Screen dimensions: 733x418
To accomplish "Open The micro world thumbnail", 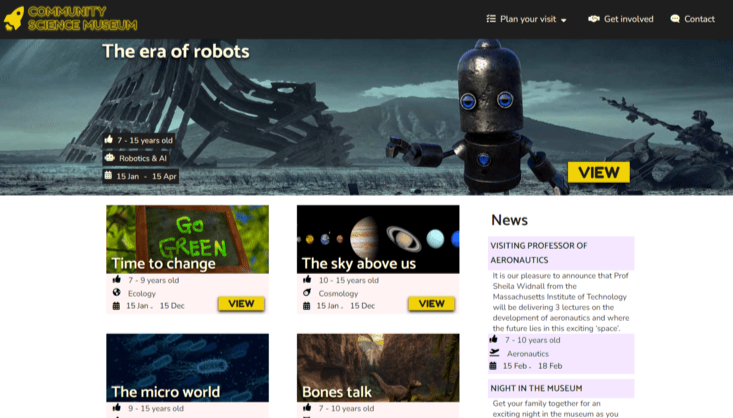I will [187, 368].
